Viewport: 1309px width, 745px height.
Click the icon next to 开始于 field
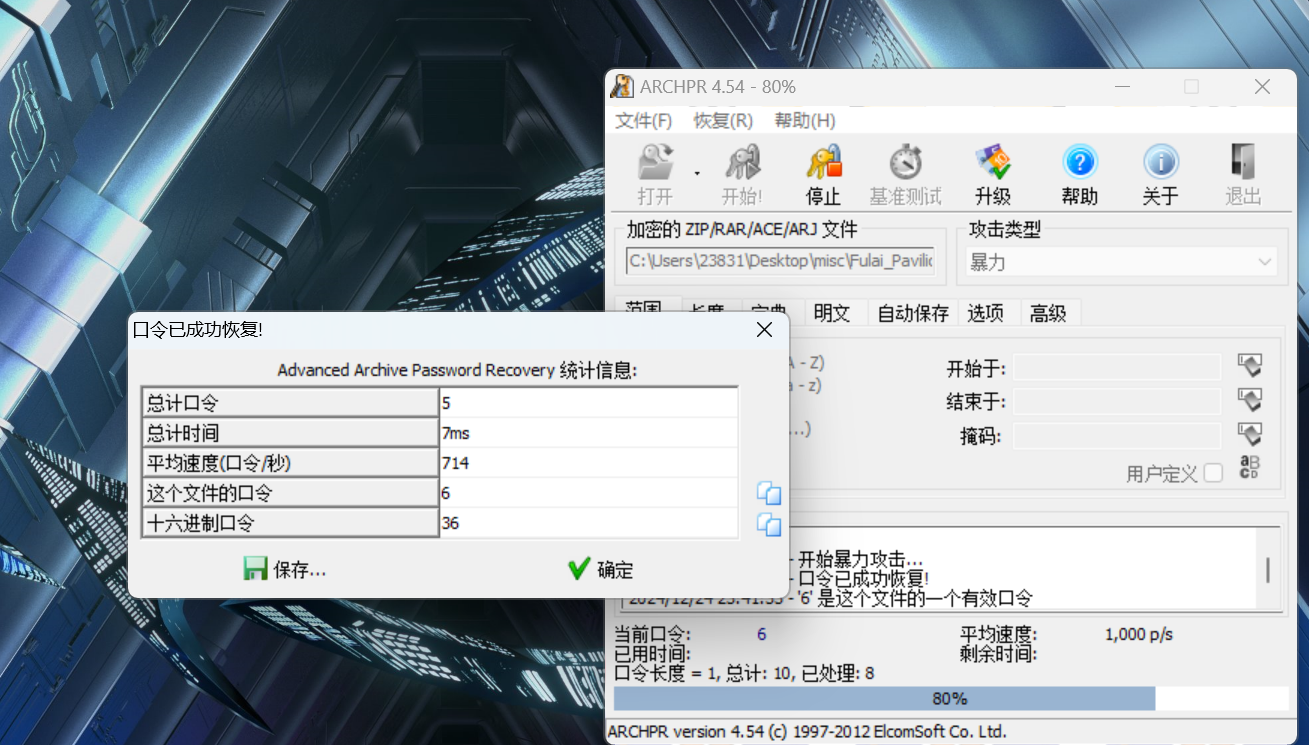(x=1250, y=366)
